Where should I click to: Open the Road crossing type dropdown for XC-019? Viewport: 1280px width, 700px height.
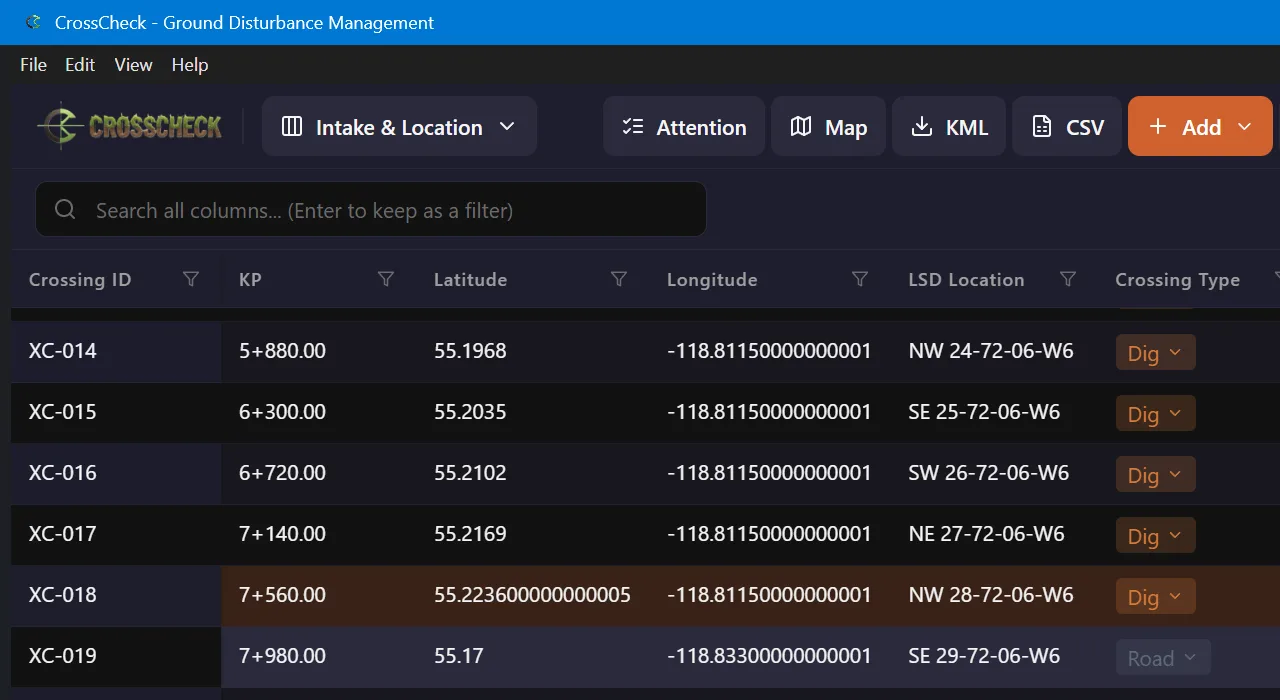click(x=1163, y=657)
